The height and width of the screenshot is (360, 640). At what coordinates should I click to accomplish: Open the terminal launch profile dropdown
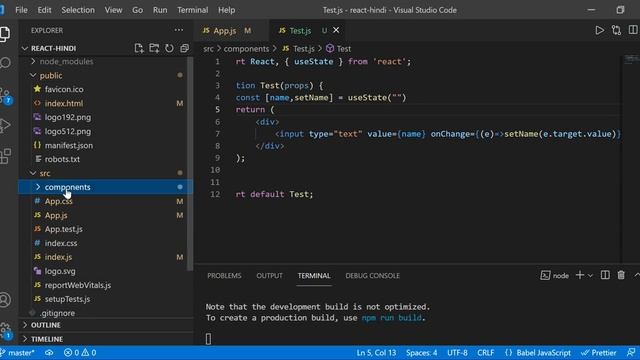click(x=590, y=276)
